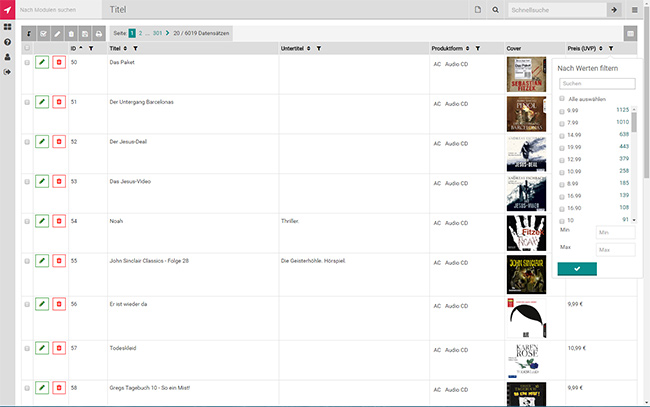Open the user profile icon in the sidebar
650x407 pixels.
tap(7, 57)
